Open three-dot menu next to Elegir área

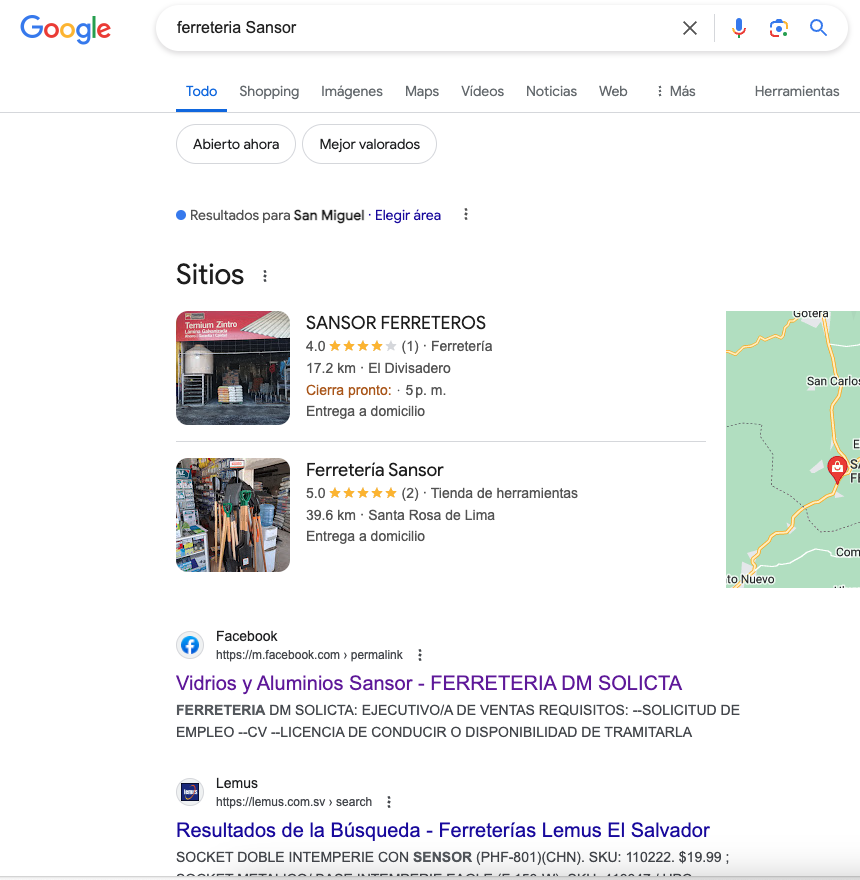click(x=465, y=214)
